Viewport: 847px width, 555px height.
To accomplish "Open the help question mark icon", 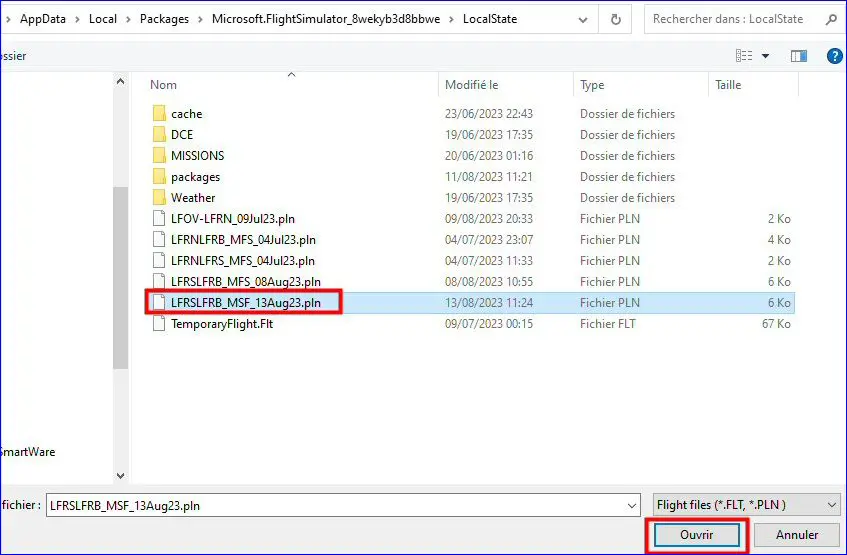I will click(835, 56).
